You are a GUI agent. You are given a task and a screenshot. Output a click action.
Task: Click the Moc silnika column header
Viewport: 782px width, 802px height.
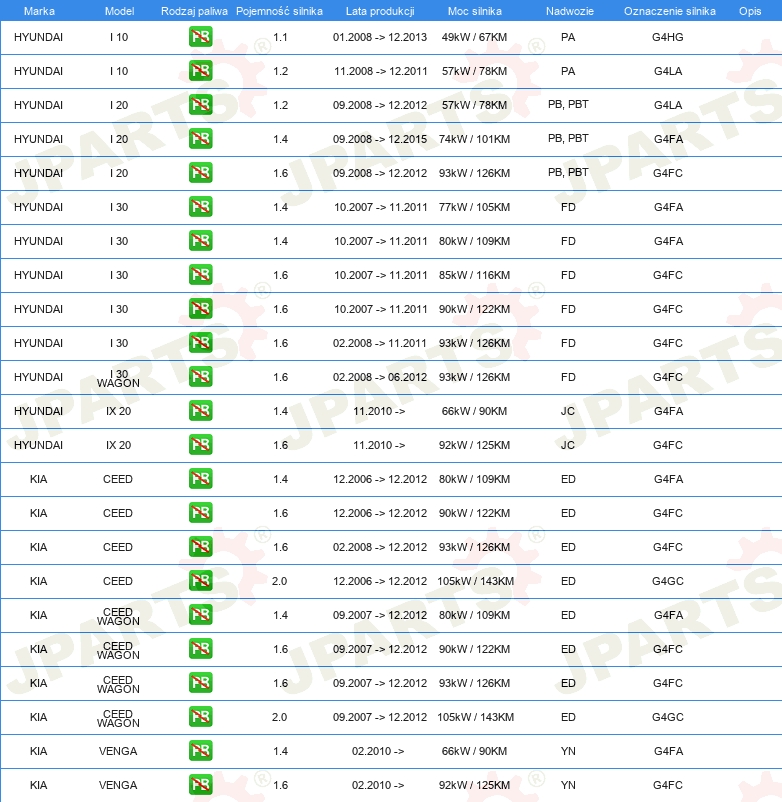[475, 11]
